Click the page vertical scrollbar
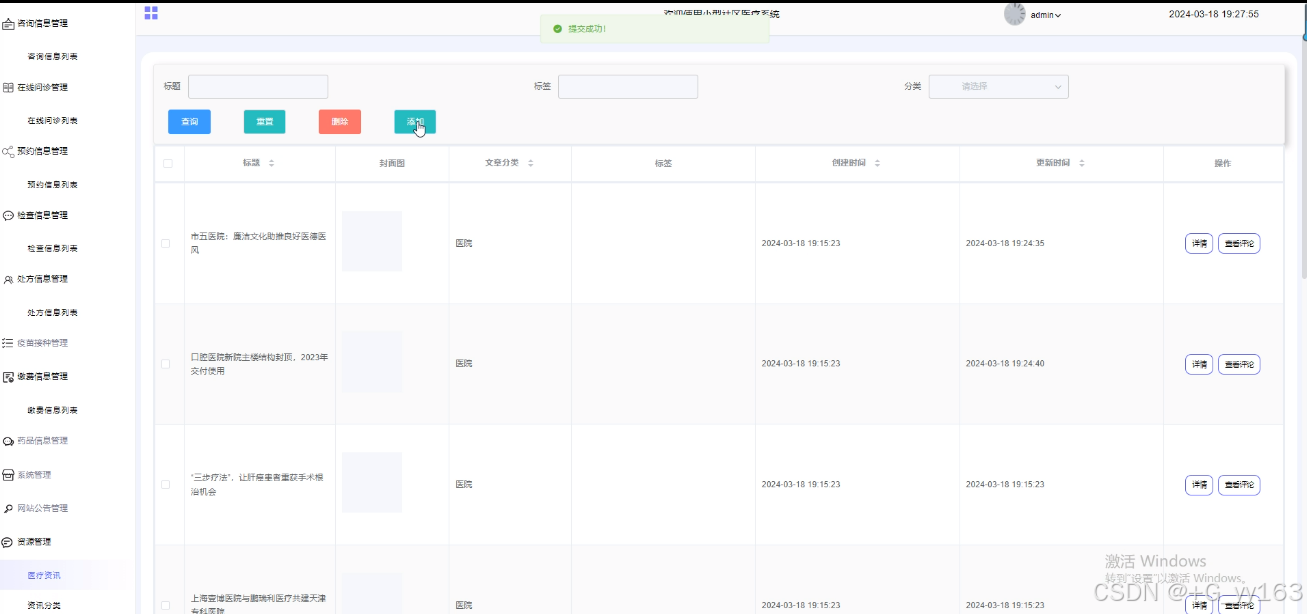1307x614 pixels. (x=1303, y=160)
